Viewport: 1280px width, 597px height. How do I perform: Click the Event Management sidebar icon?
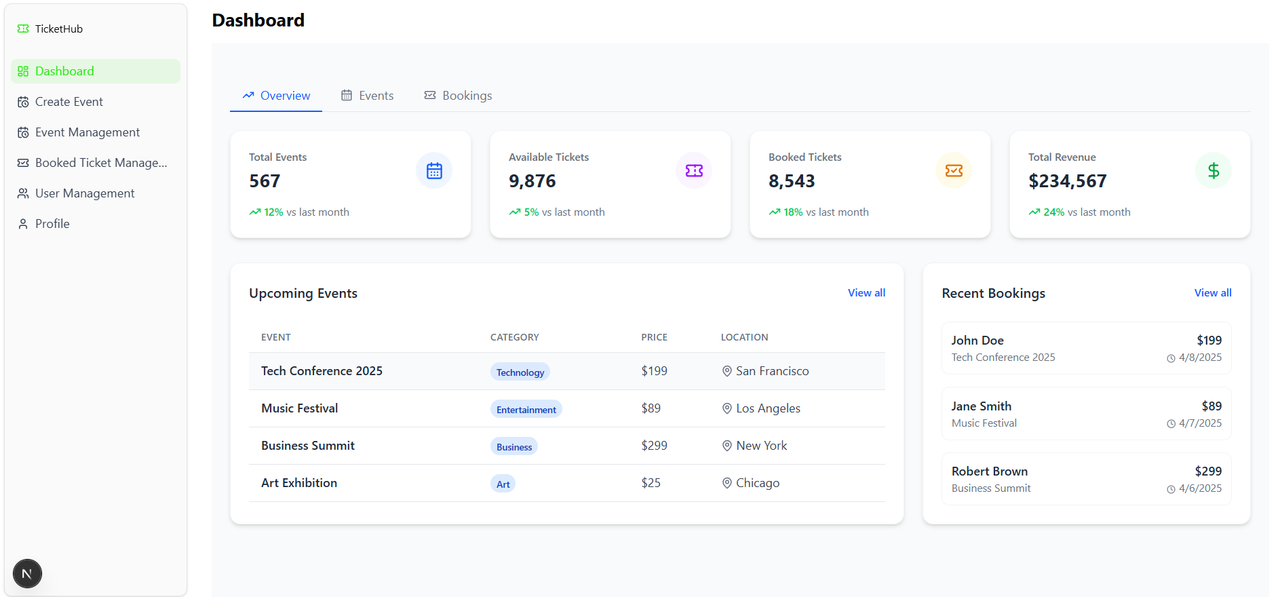point(23,132)
